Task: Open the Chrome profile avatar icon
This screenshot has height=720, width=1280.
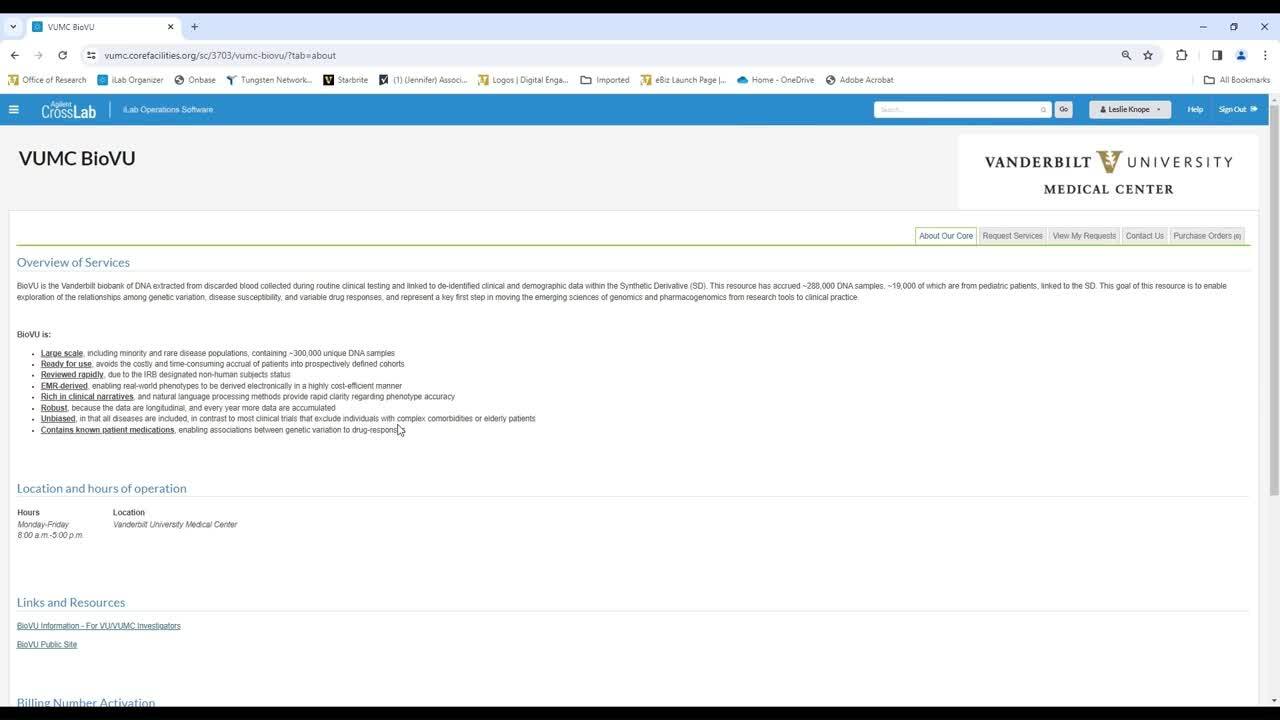Action: tap(1241, 56)
